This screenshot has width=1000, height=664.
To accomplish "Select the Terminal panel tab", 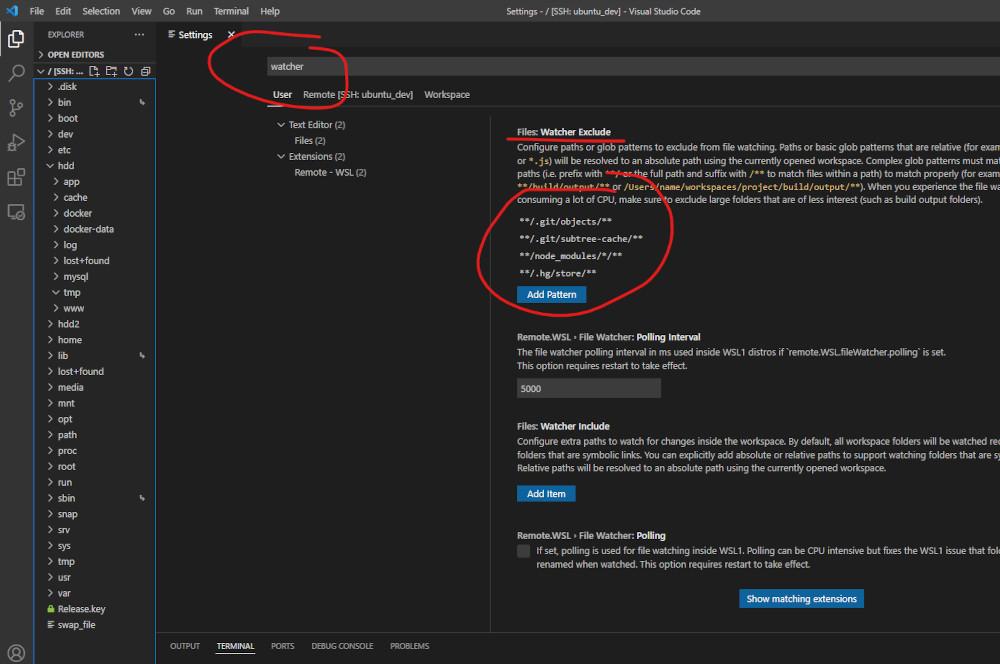I will [x=235, y=646].
